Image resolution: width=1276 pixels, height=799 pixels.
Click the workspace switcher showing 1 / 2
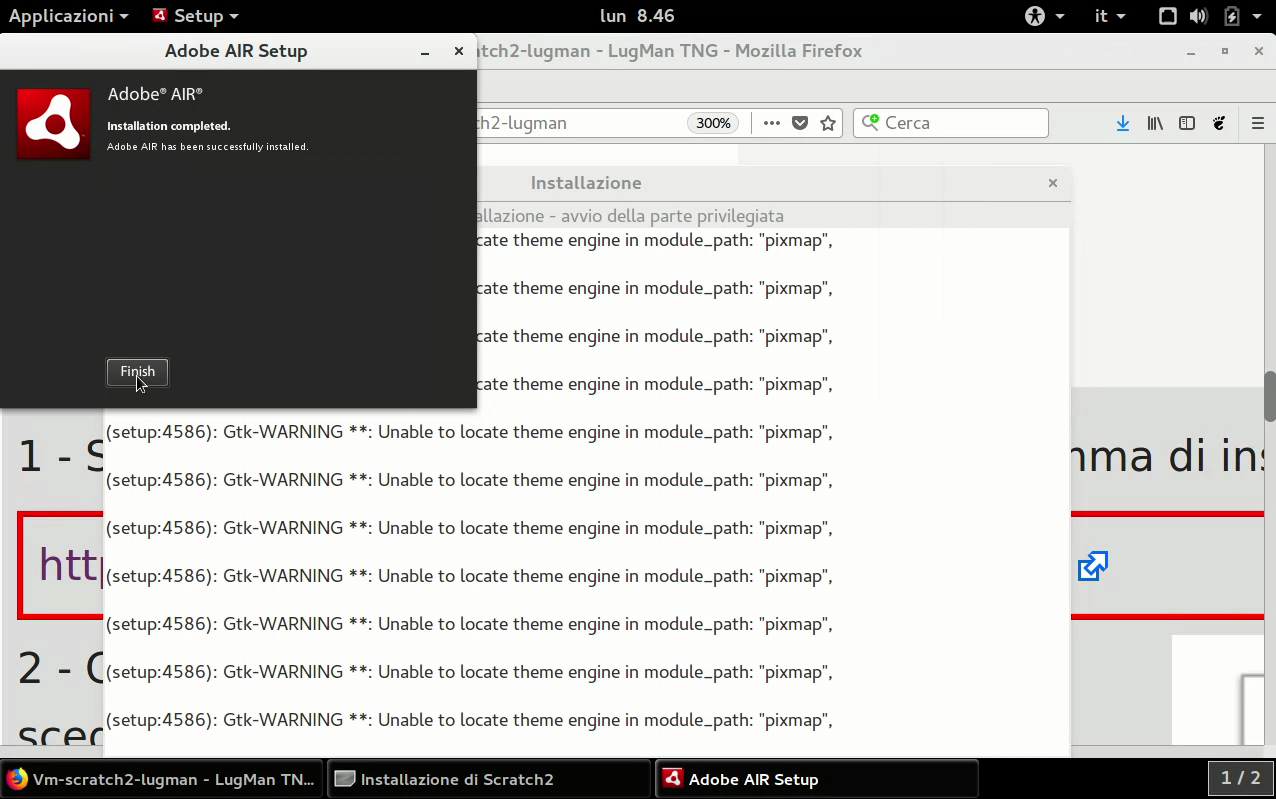click(x=1240, y=778)
